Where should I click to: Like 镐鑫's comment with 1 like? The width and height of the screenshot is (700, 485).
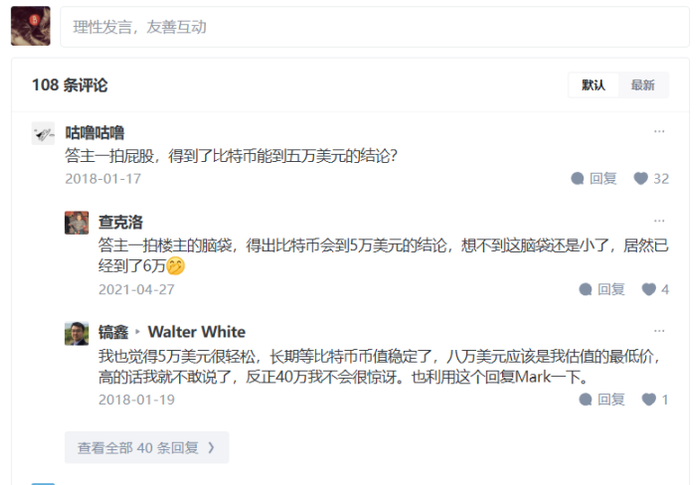649,400
